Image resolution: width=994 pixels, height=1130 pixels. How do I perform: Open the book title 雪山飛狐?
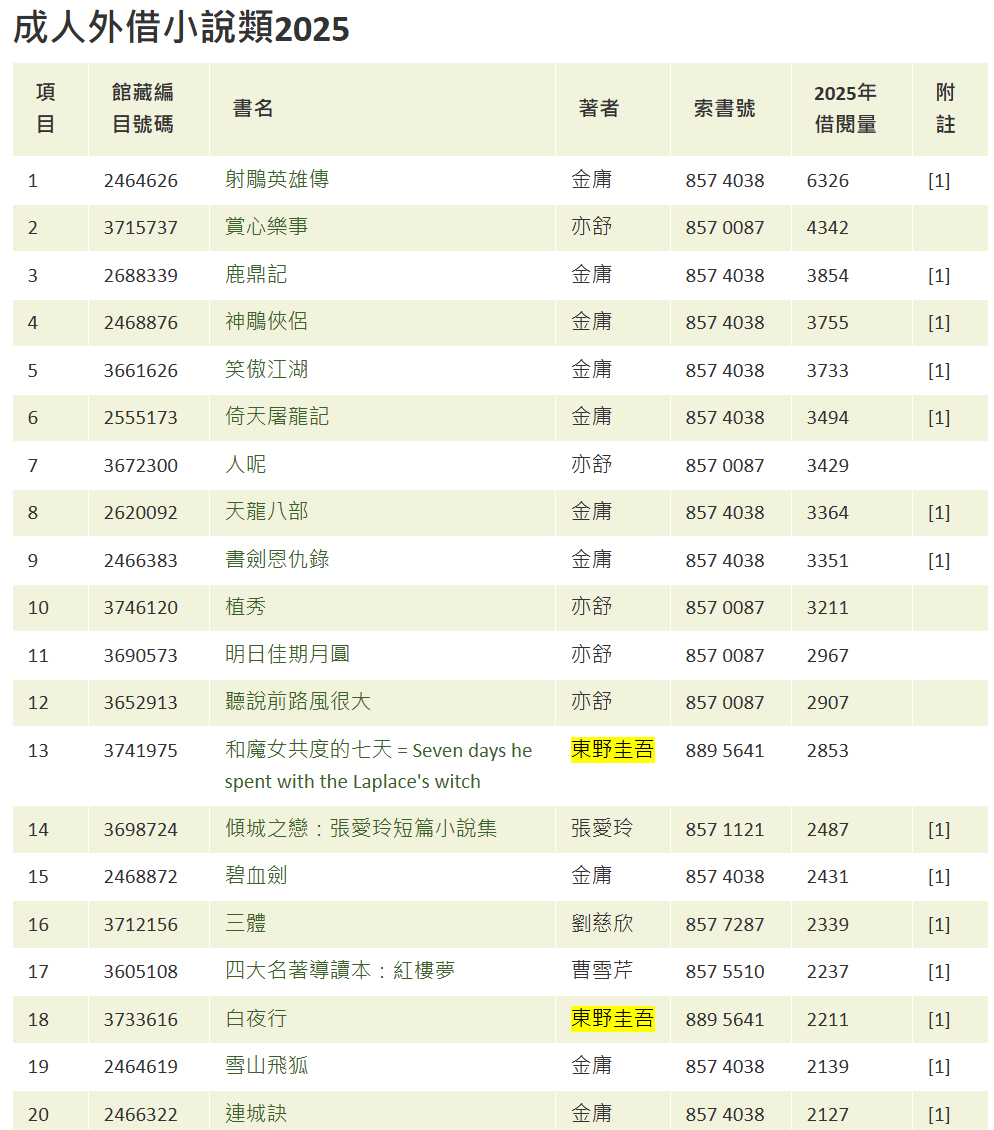tap(266, 1066)
